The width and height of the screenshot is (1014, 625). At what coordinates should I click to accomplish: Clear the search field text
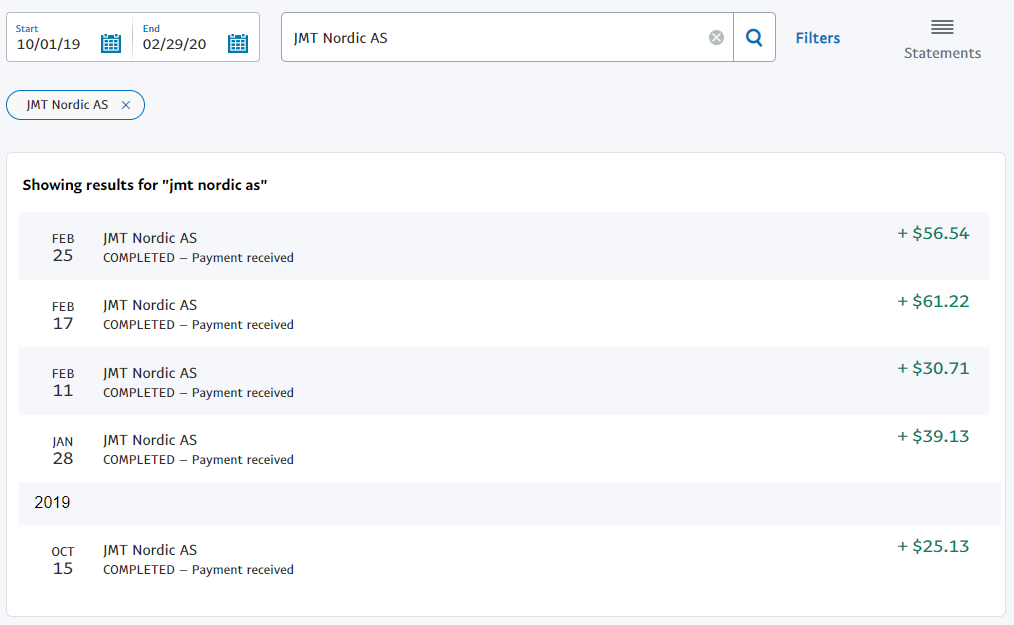click(x=716, y=38)
